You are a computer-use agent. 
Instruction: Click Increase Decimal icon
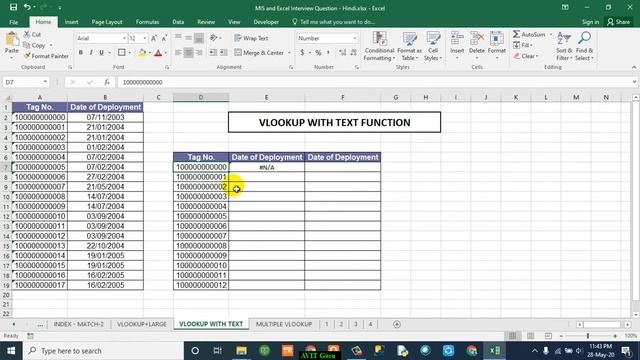pos(342,53)
